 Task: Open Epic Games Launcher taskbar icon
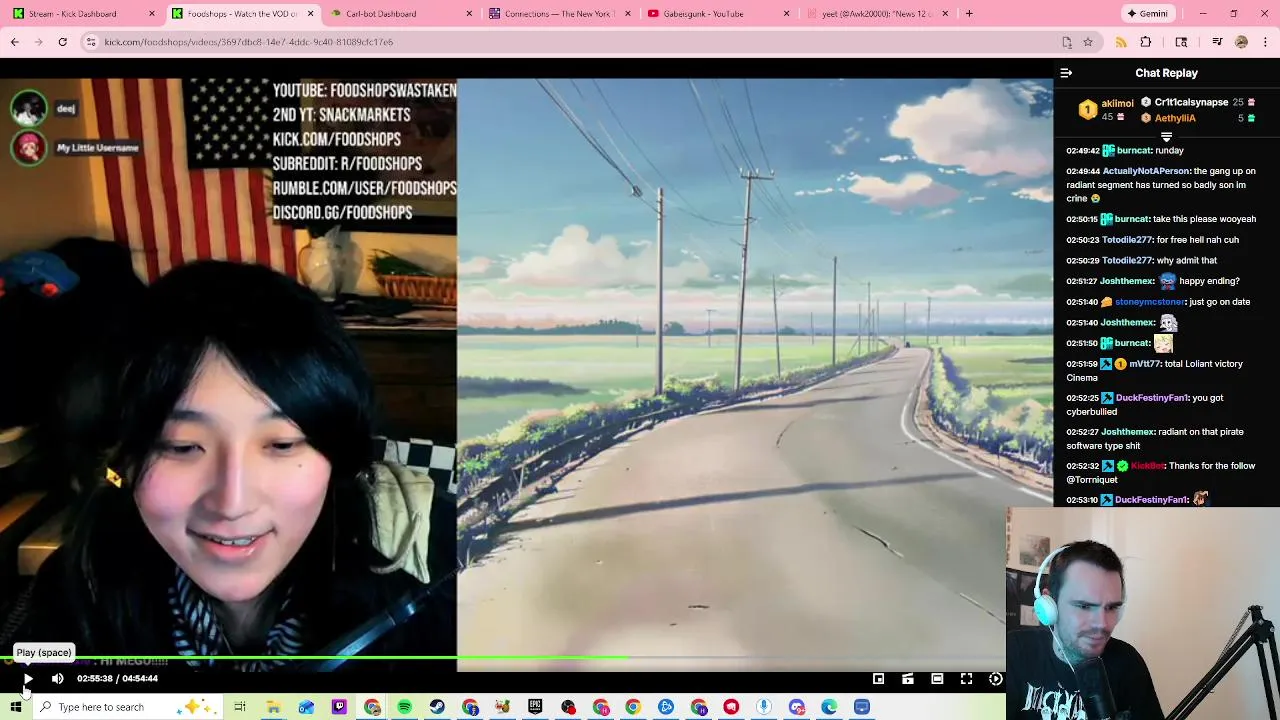(535, 707)
